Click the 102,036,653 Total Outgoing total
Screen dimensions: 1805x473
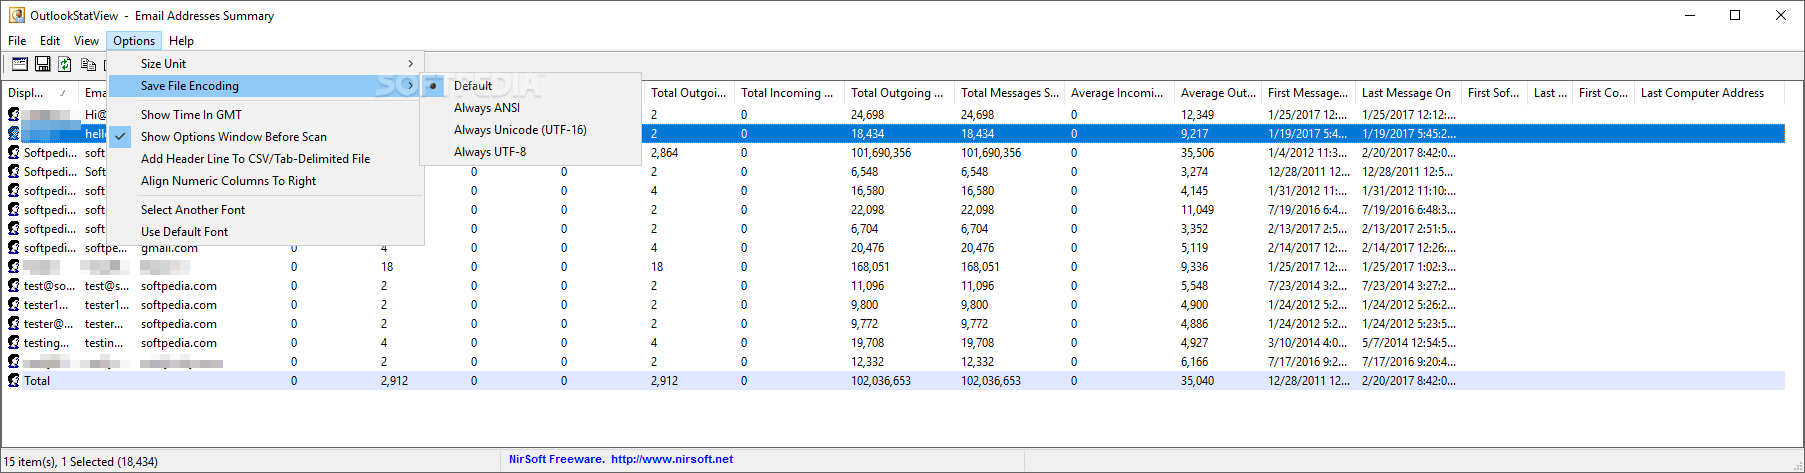pyautogui.click(x=881, y=381)
